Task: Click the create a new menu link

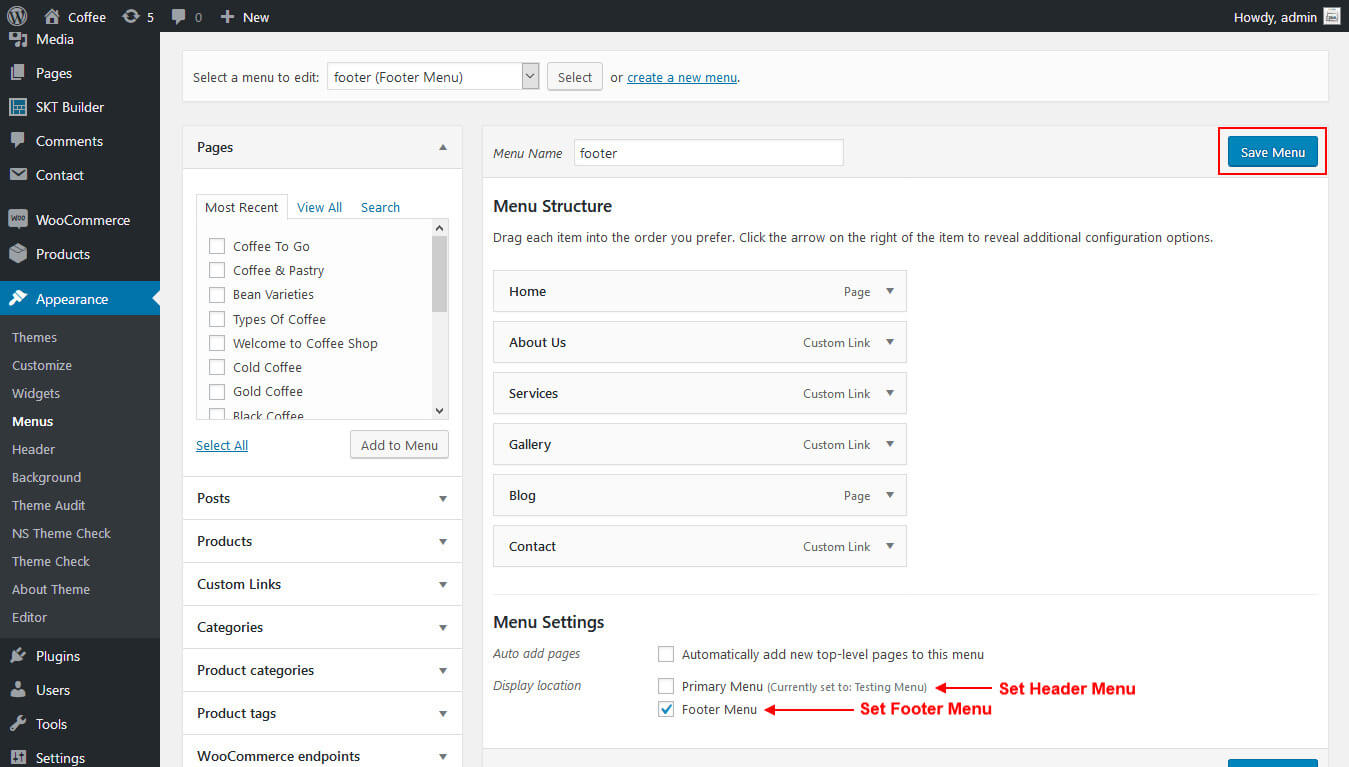Action: pos(683,77)
